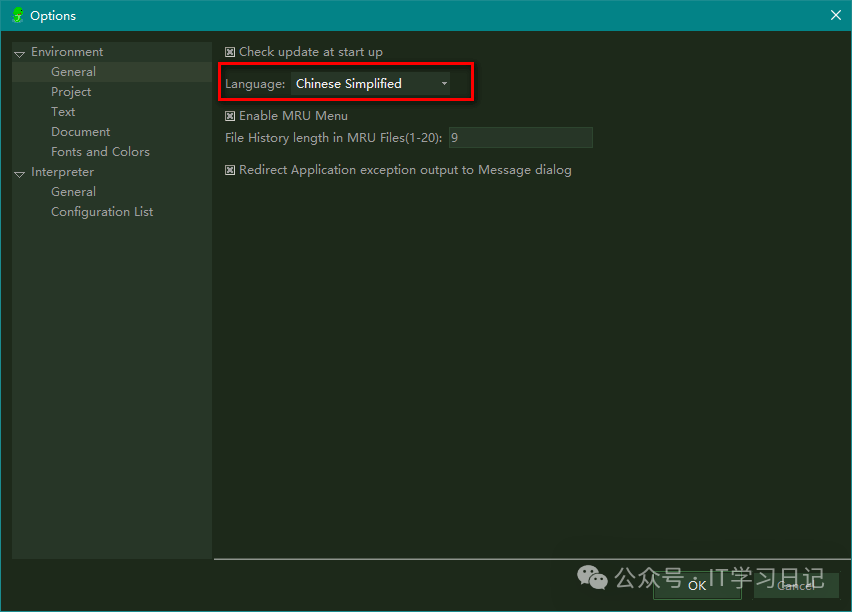852x612 pixels.
Task: Select Text settings page
Action: pyautogui.click(x=63, y=112)
